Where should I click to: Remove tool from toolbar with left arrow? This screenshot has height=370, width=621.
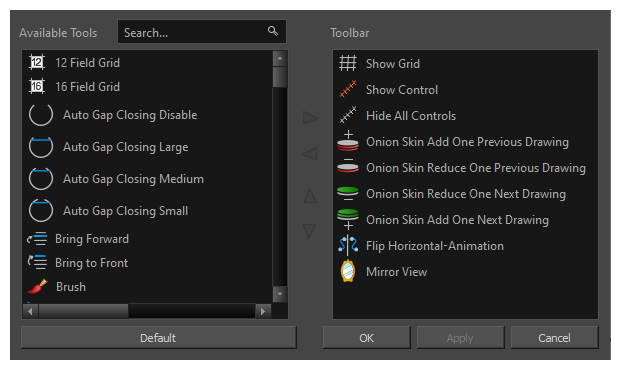310,154
